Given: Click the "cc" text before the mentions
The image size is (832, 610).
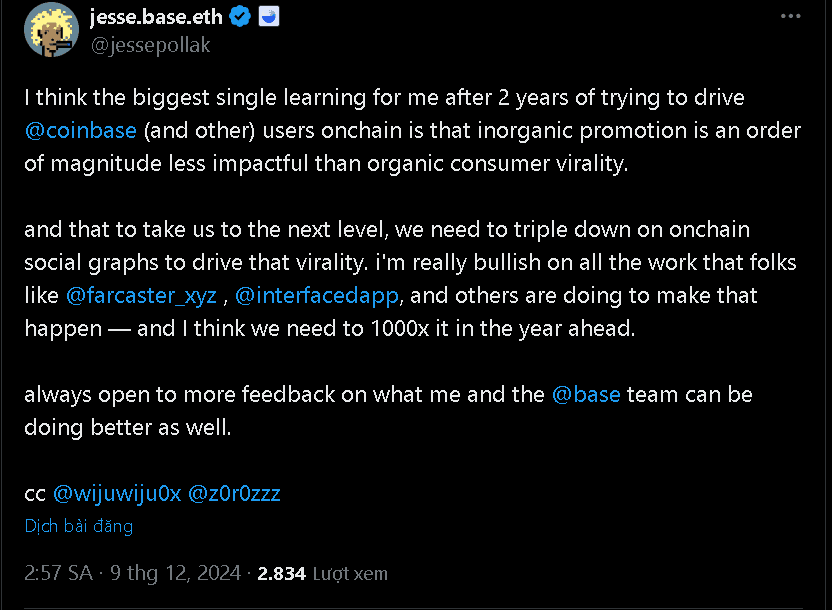Looking at the screenshot, I should (35, 492).
